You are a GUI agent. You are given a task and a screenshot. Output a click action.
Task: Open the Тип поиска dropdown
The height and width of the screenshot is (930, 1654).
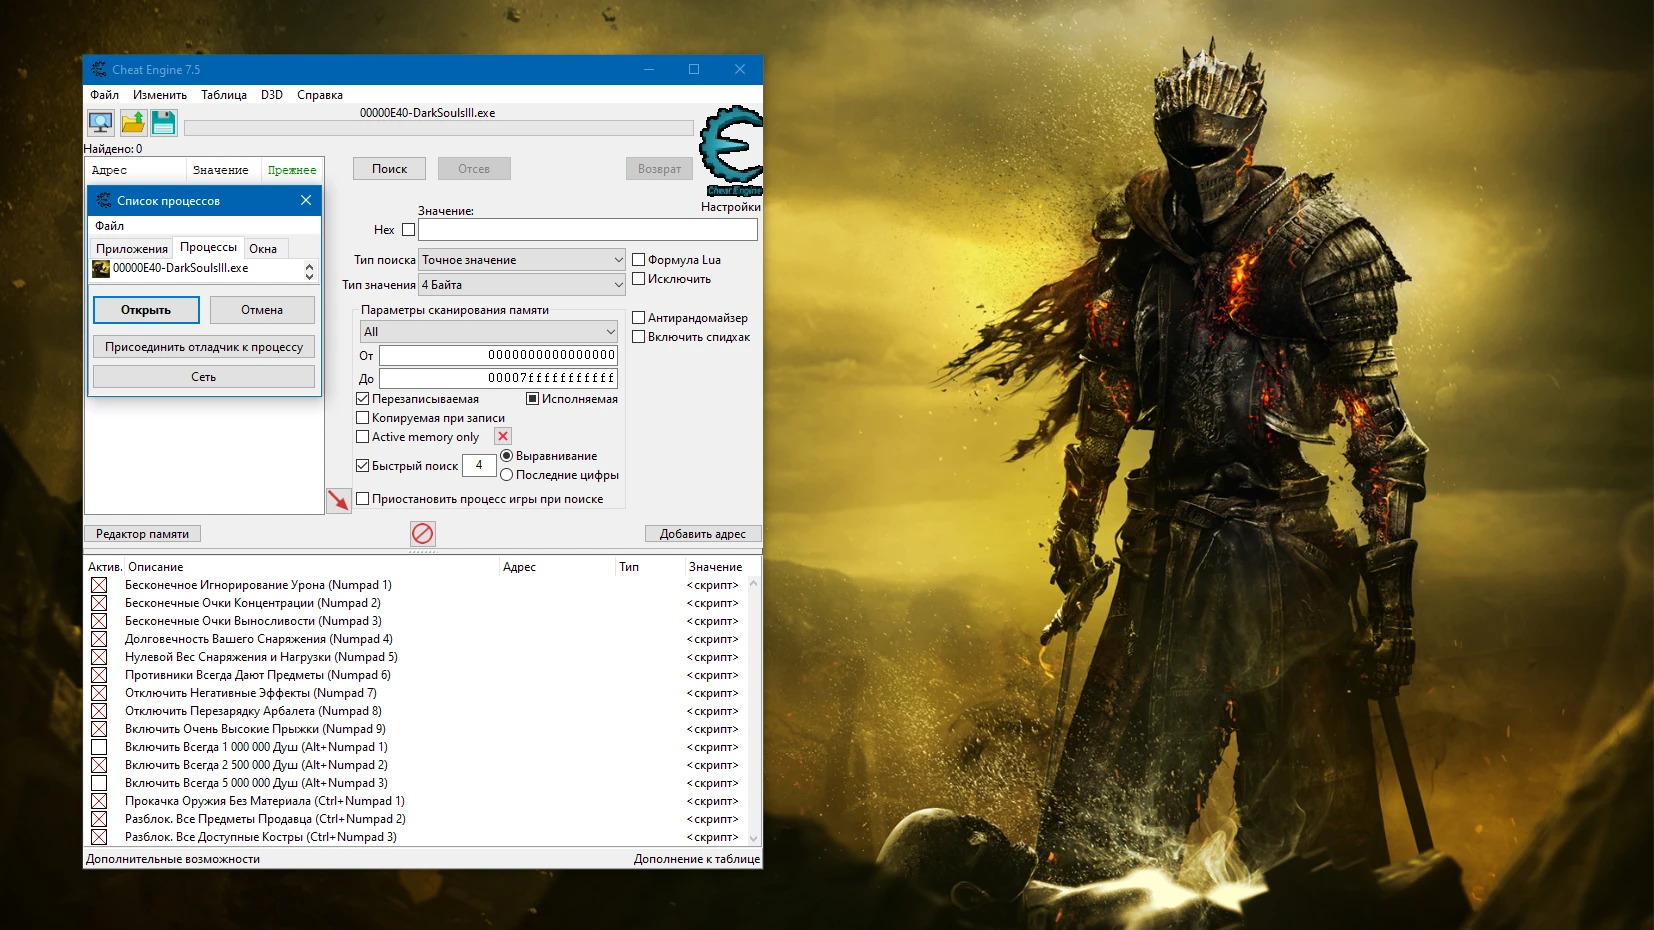point(521,259)
